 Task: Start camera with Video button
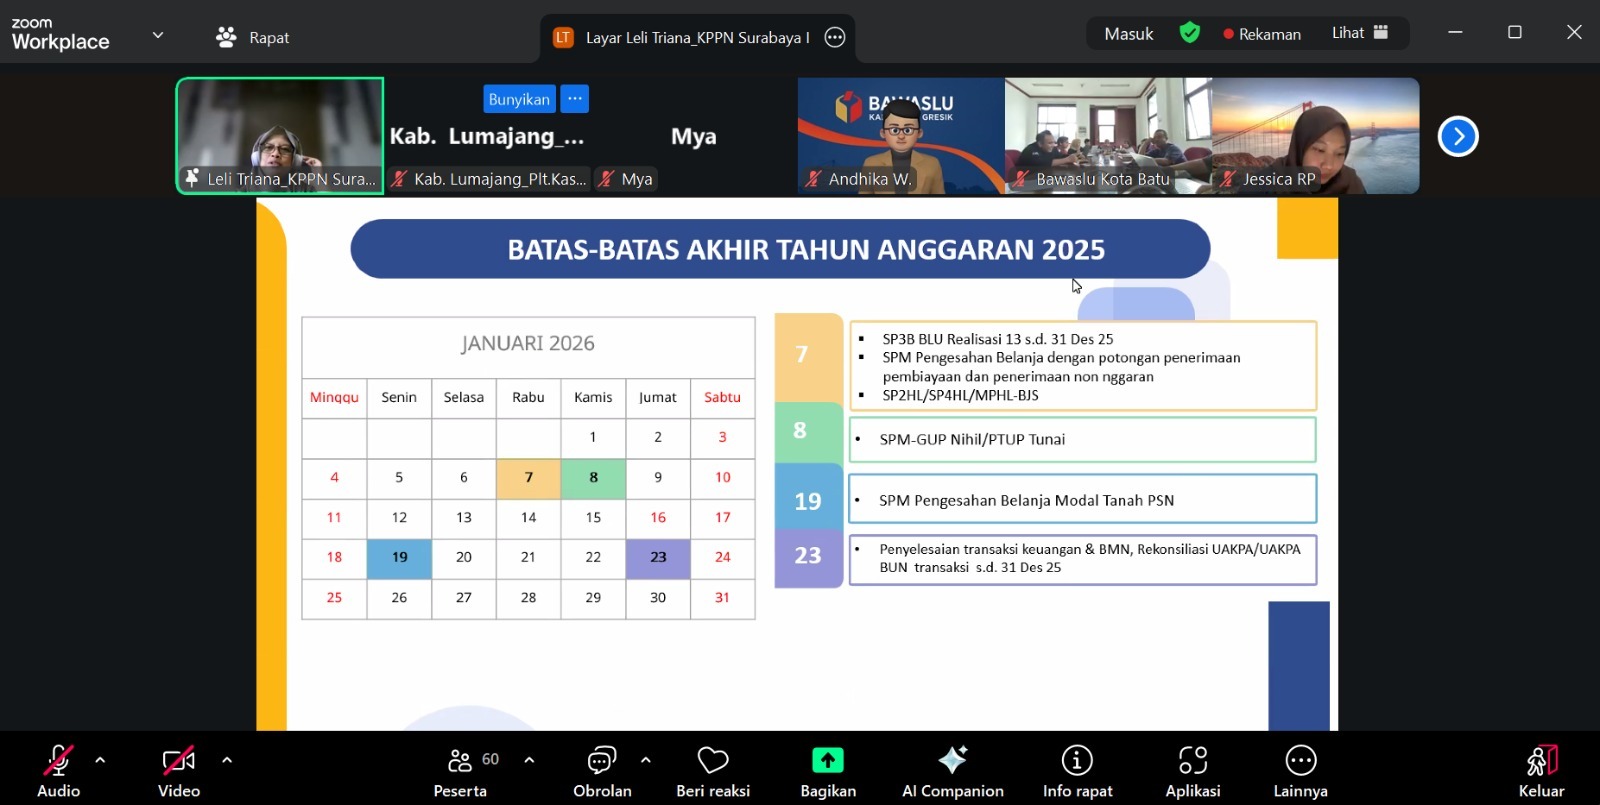[179, 772]
